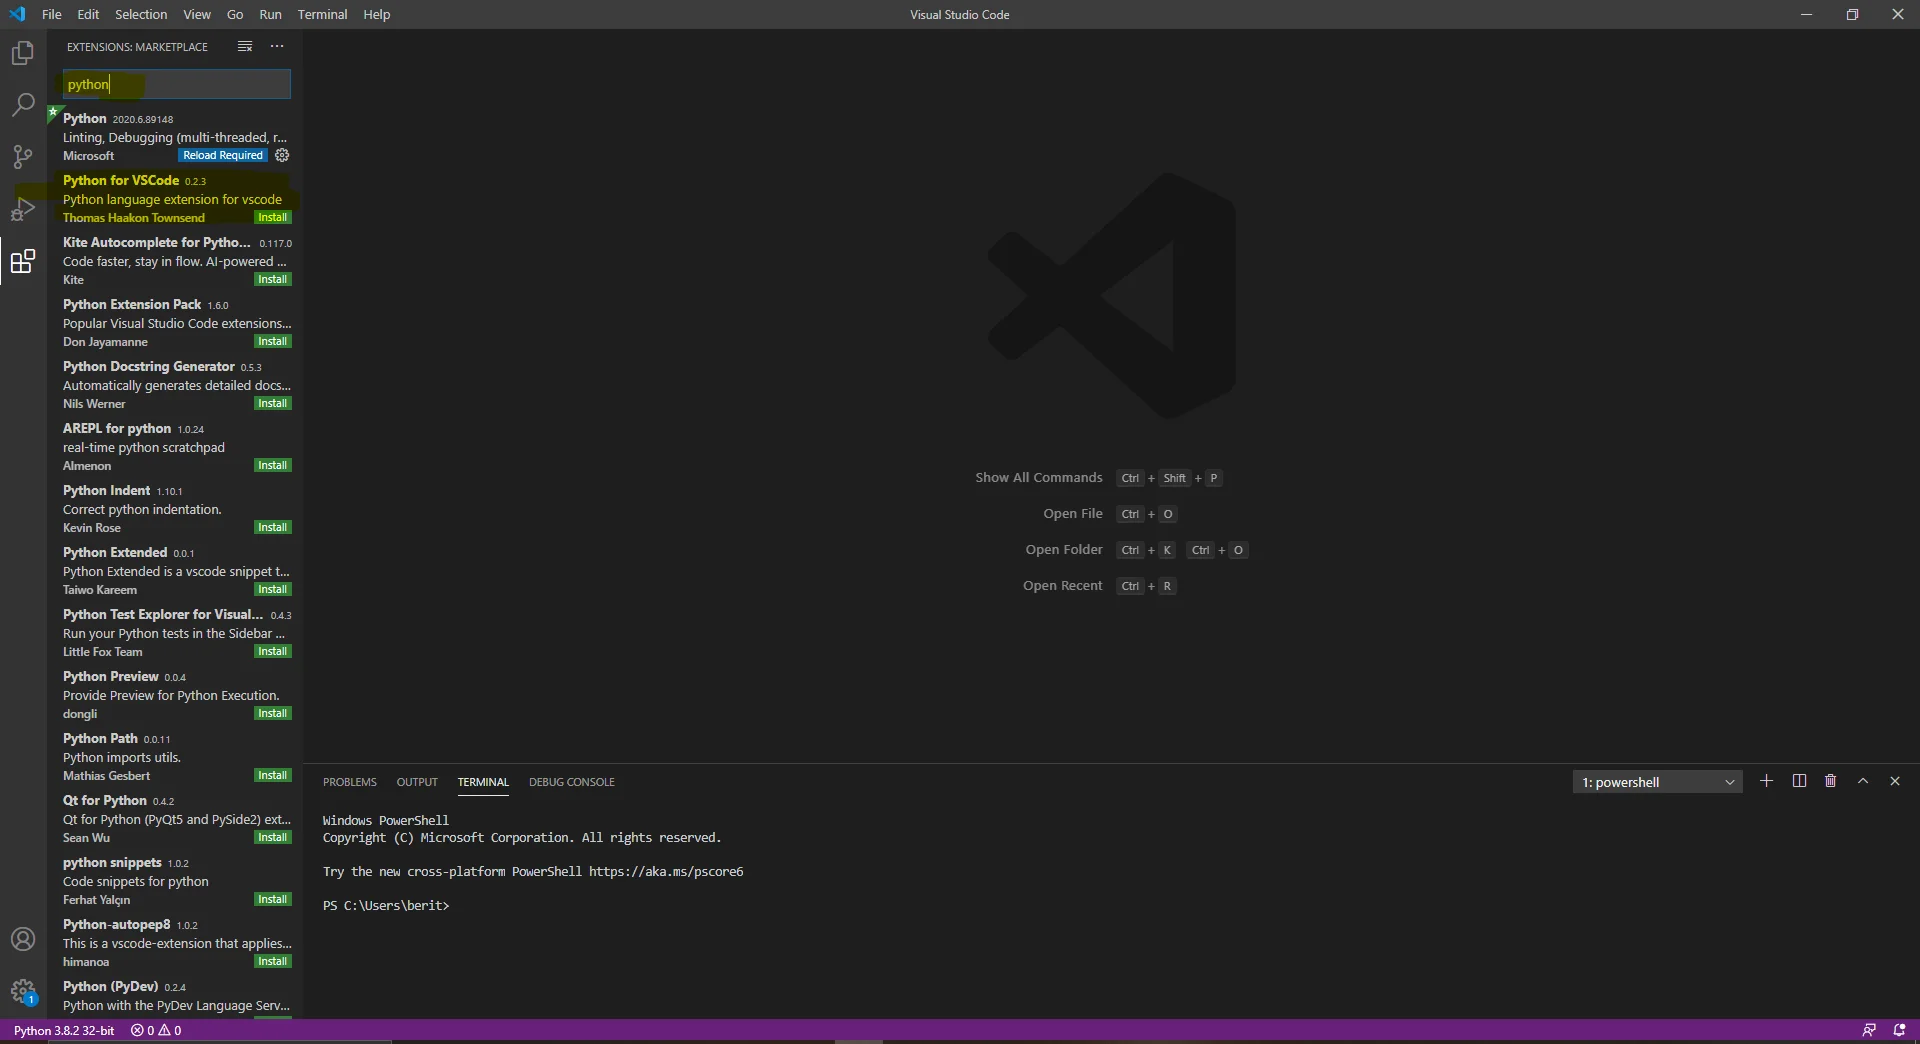Install Python Extension Pack

click(272, 341)
